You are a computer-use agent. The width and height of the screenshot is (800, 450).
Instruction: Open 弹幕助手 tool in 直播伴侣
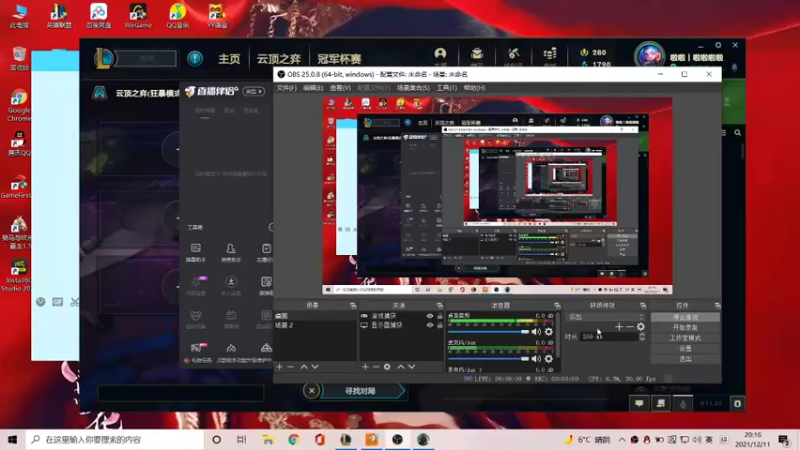[195, 253]
